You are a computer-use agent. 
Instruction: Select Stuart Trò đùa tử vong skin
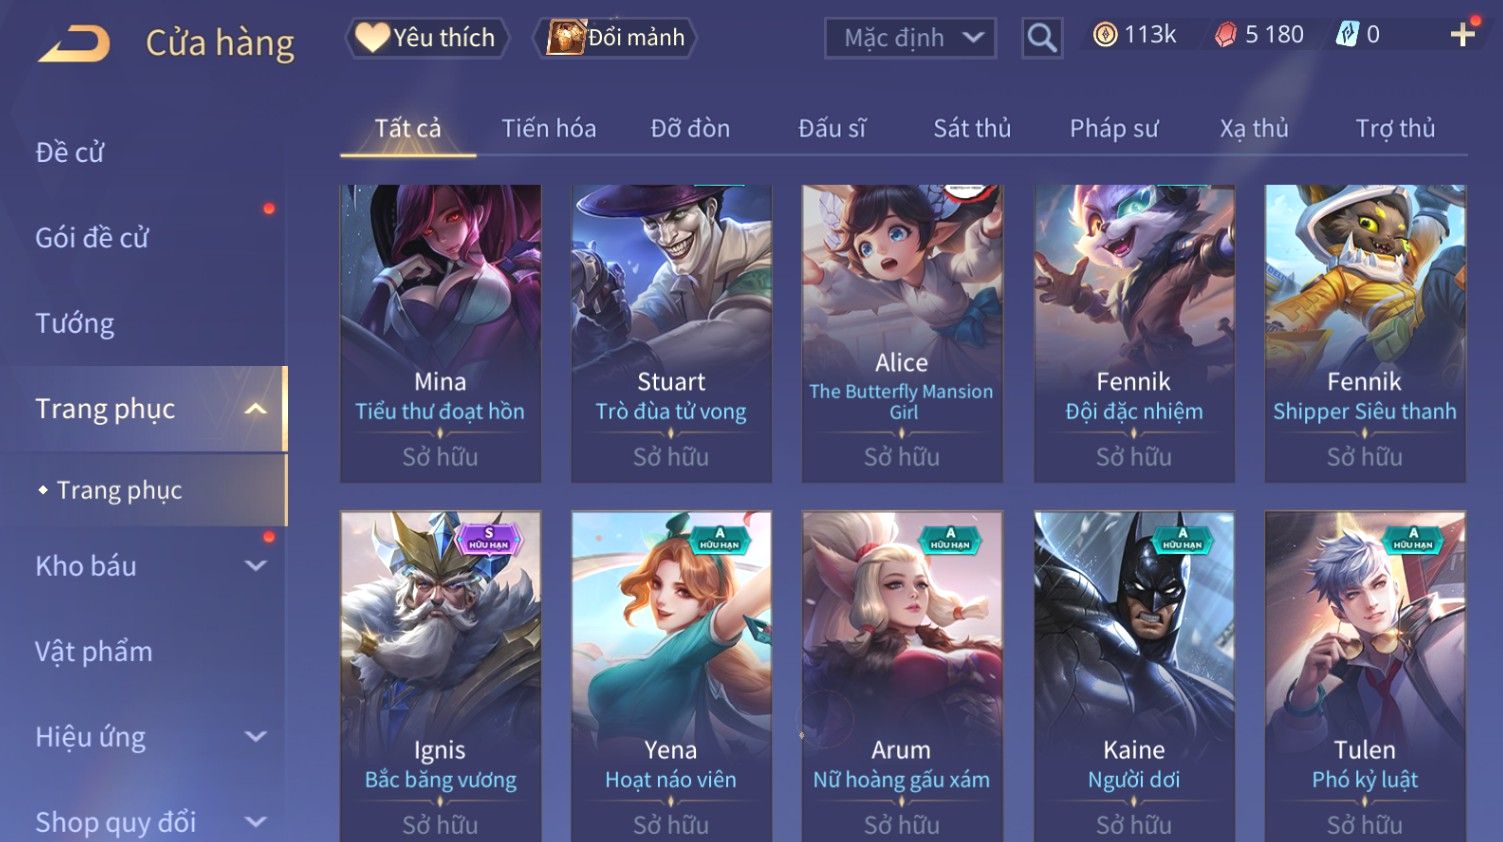[x=671, y=334]
